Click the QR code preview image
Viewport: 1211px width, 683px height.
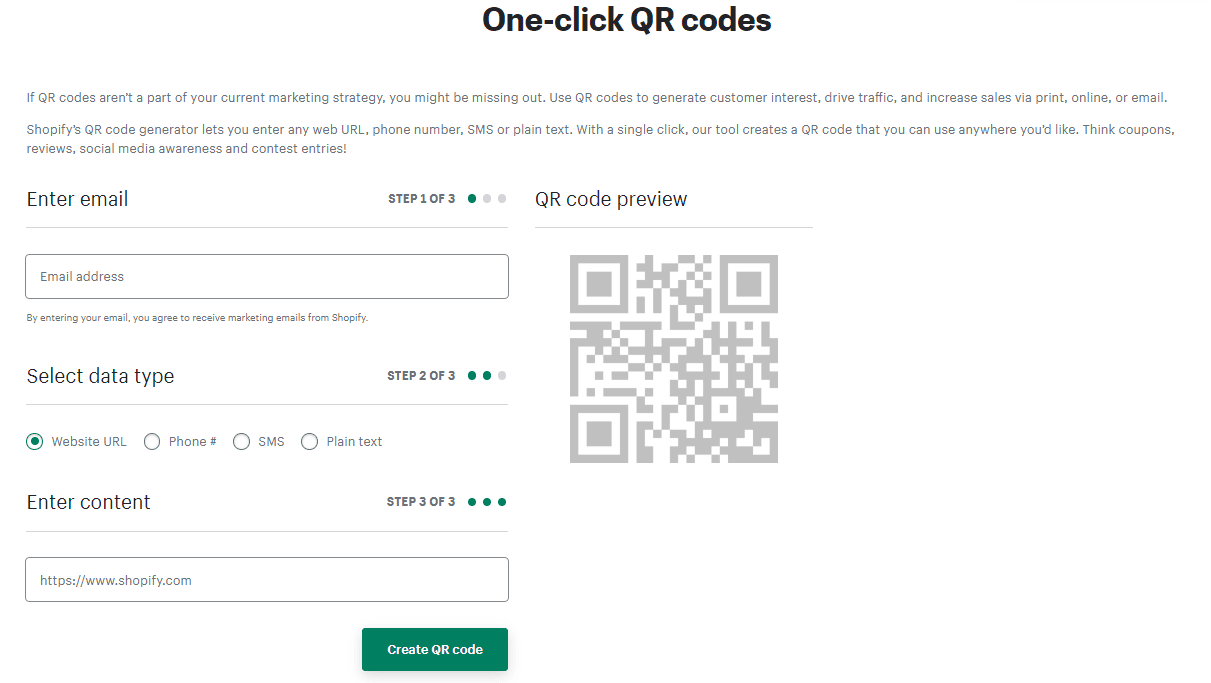click(x=673, y=358)
